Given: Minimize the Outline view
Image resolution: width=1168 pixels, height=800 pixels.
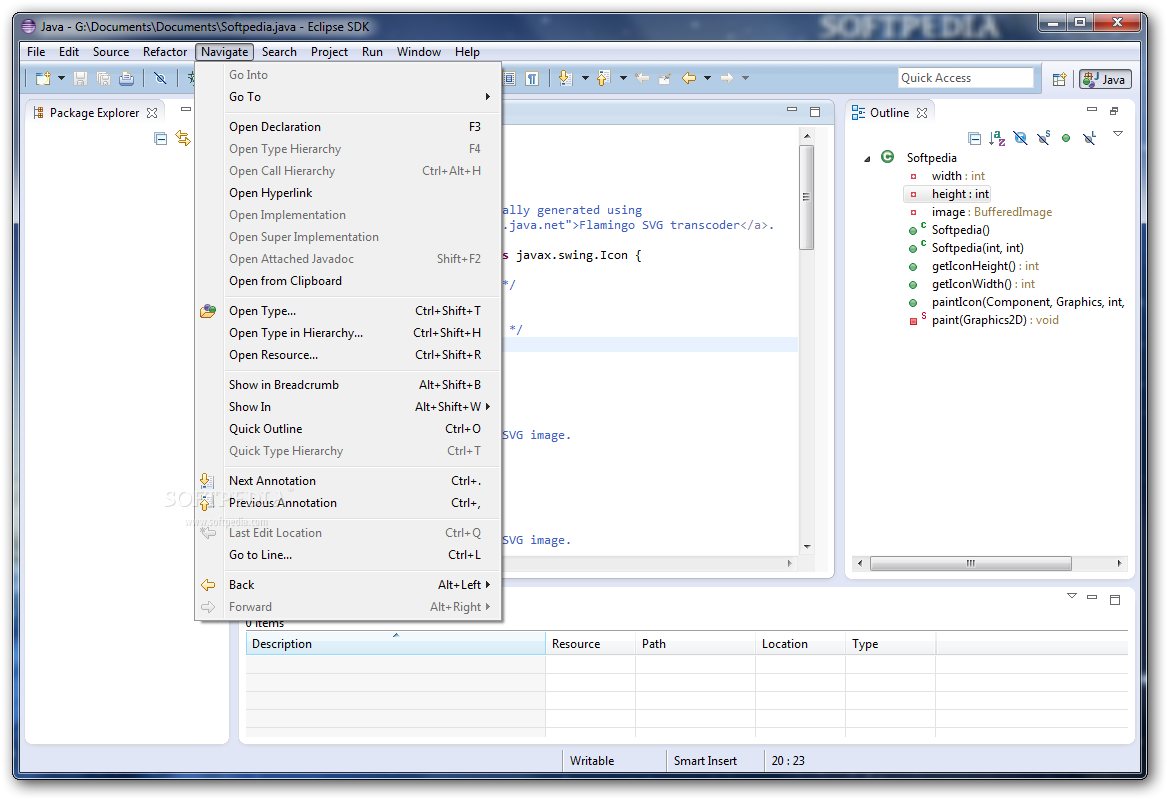Looking at the screenshot, I should coord(1092,109).
